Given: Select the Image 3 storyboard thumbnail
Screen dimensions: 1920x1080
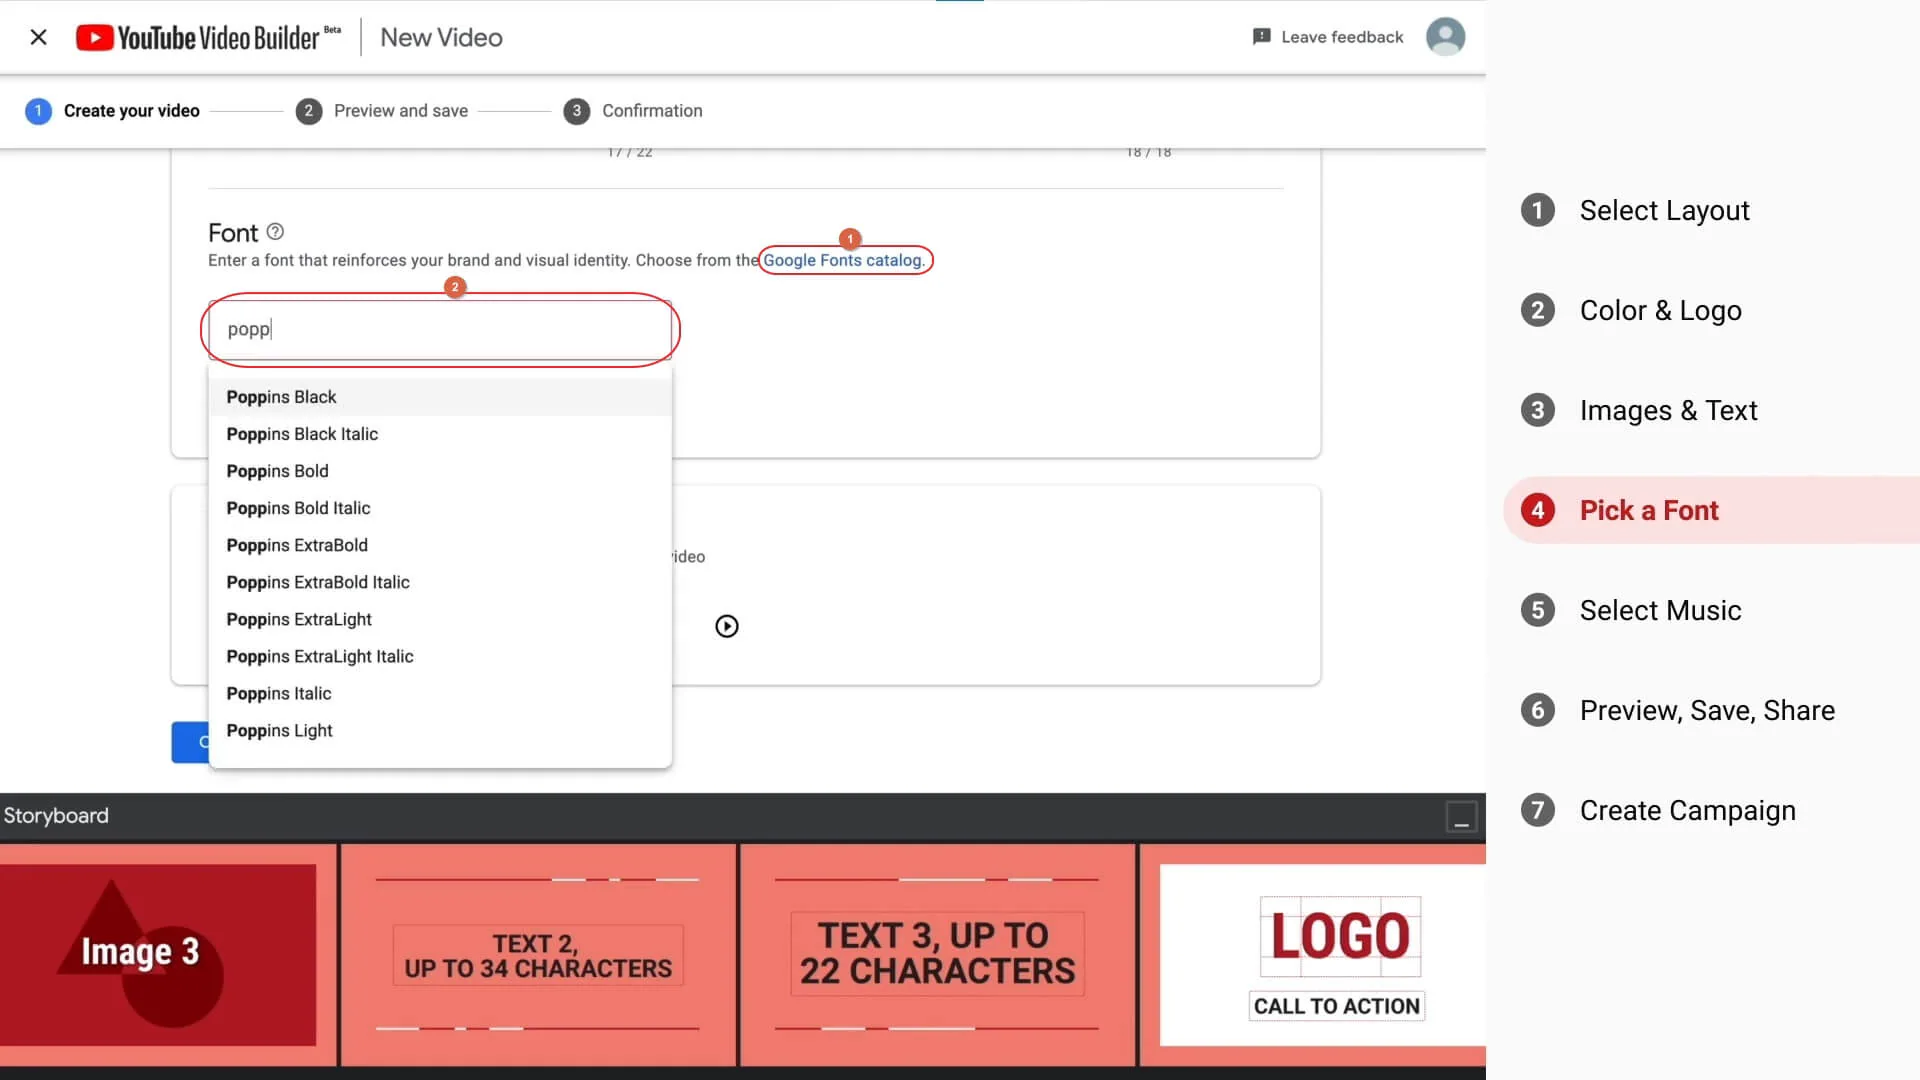Looking at the screenshot, I should click(x=160, y=954).
